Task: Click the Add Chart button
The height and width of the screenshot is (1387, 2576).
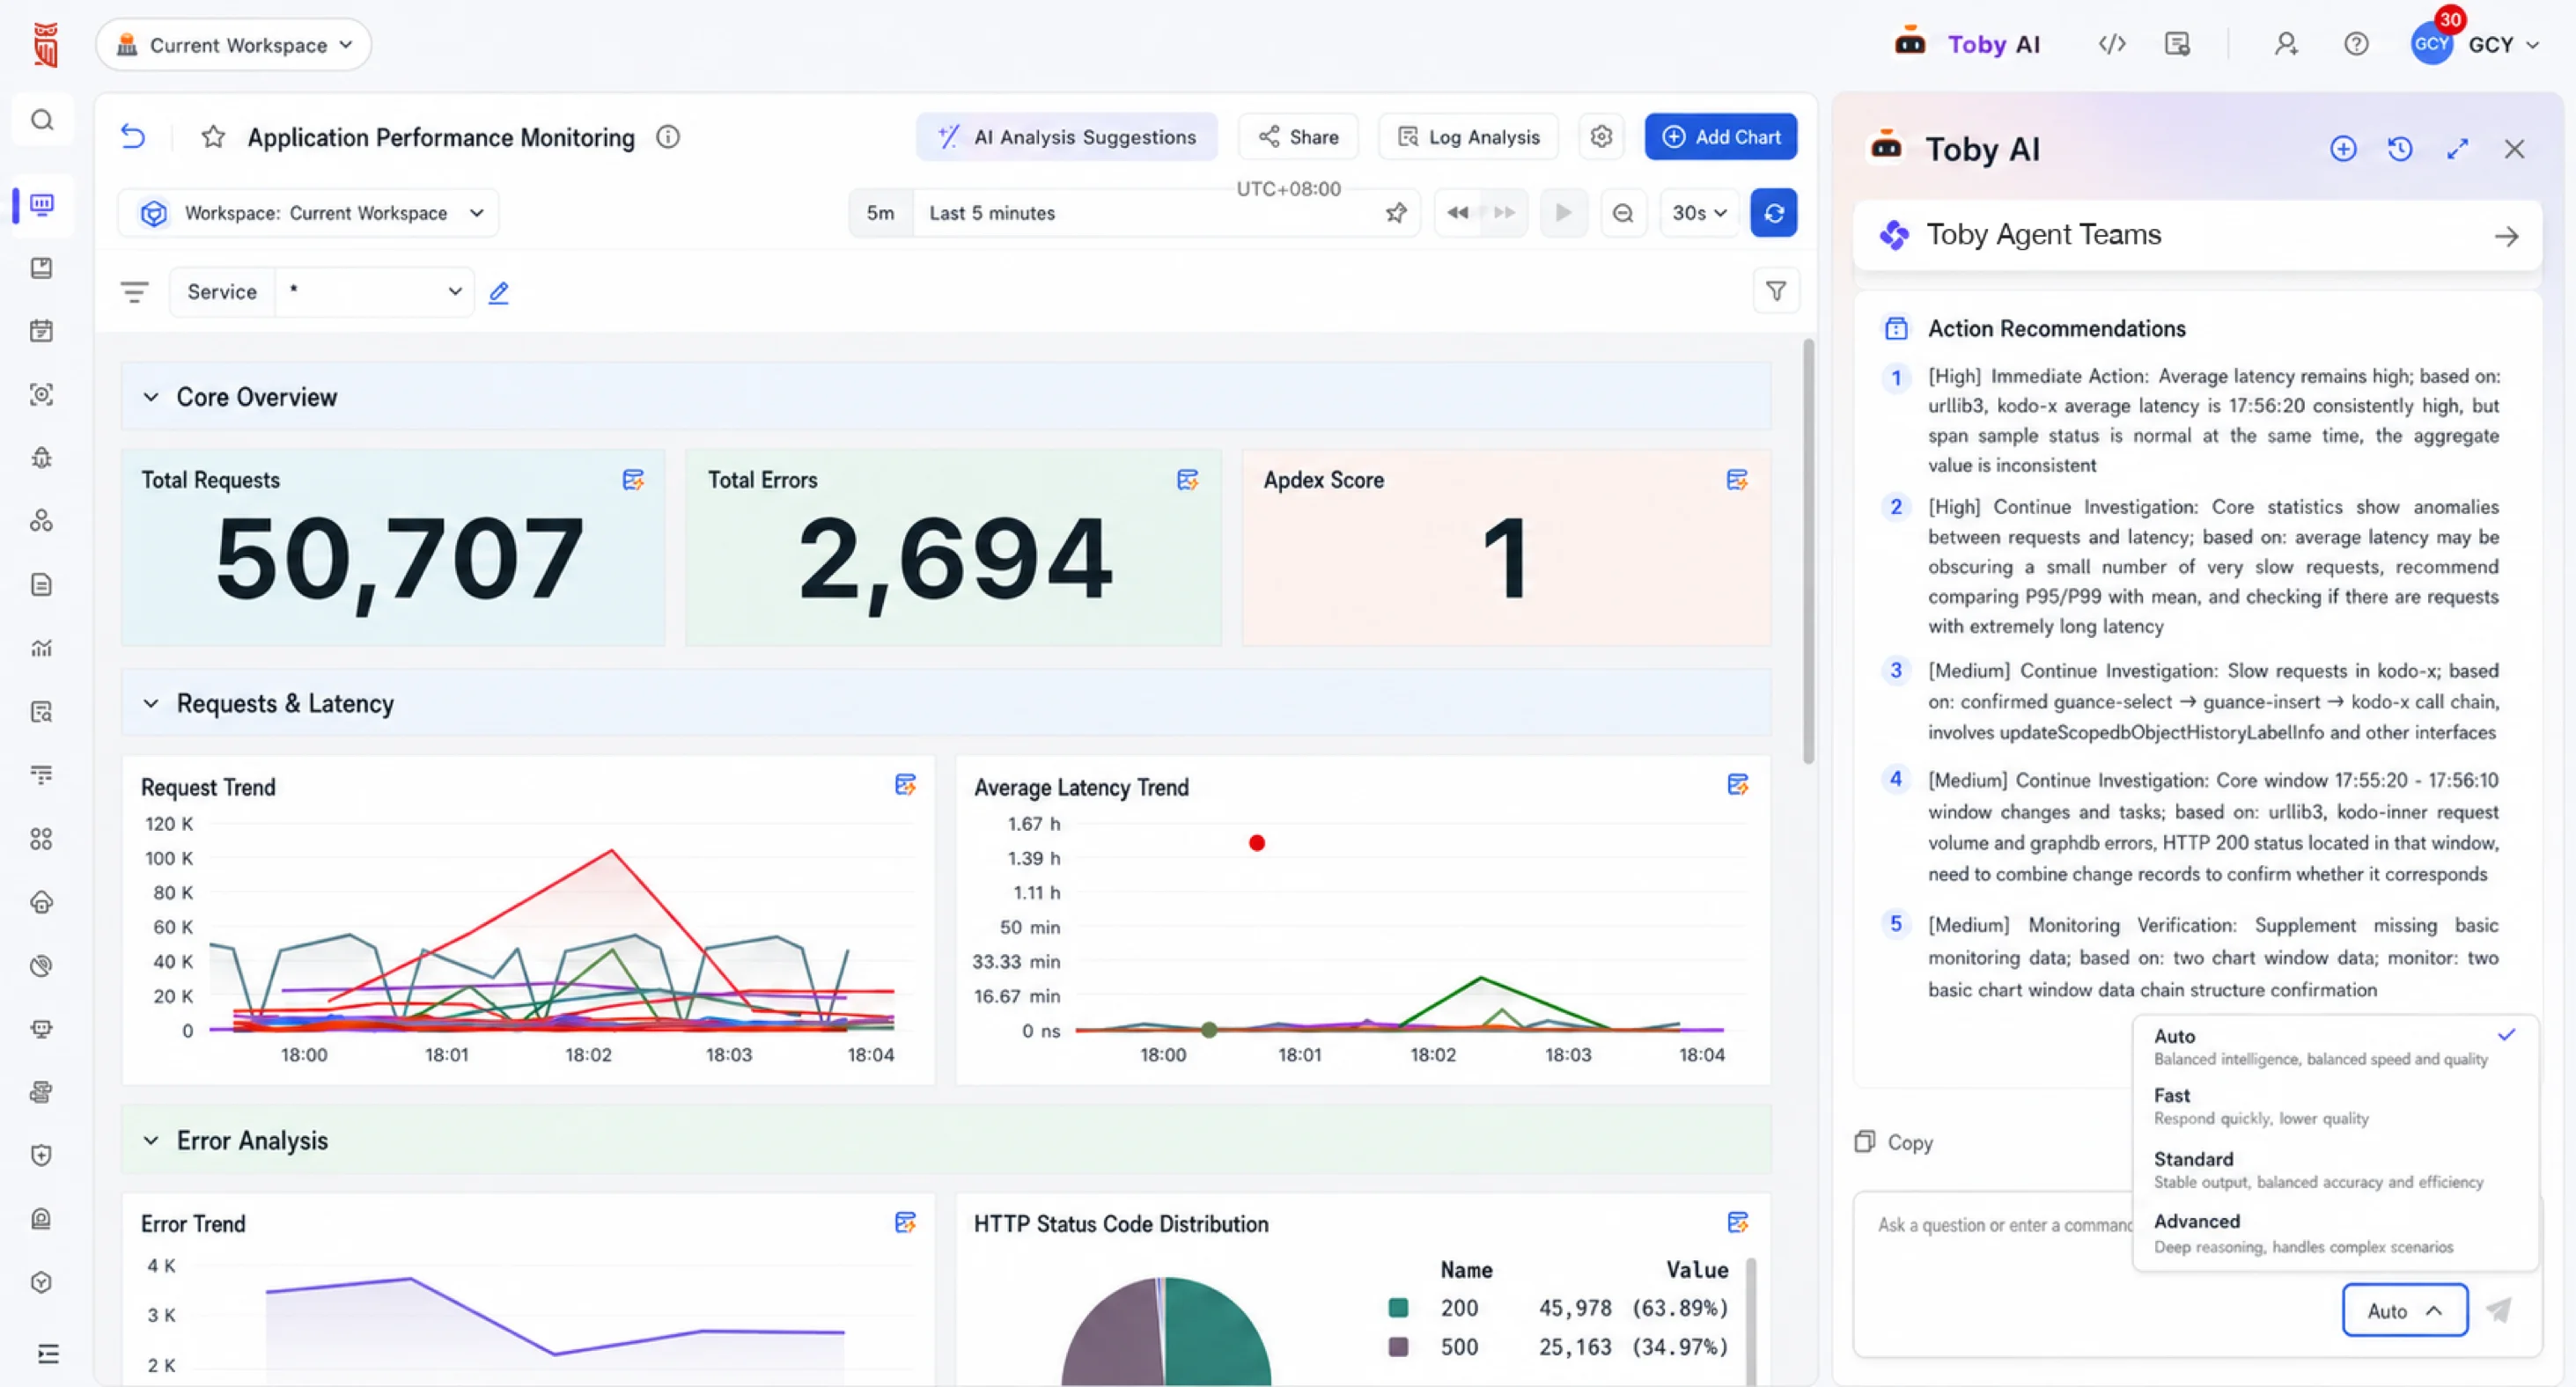Action: tap(1720, 137)
